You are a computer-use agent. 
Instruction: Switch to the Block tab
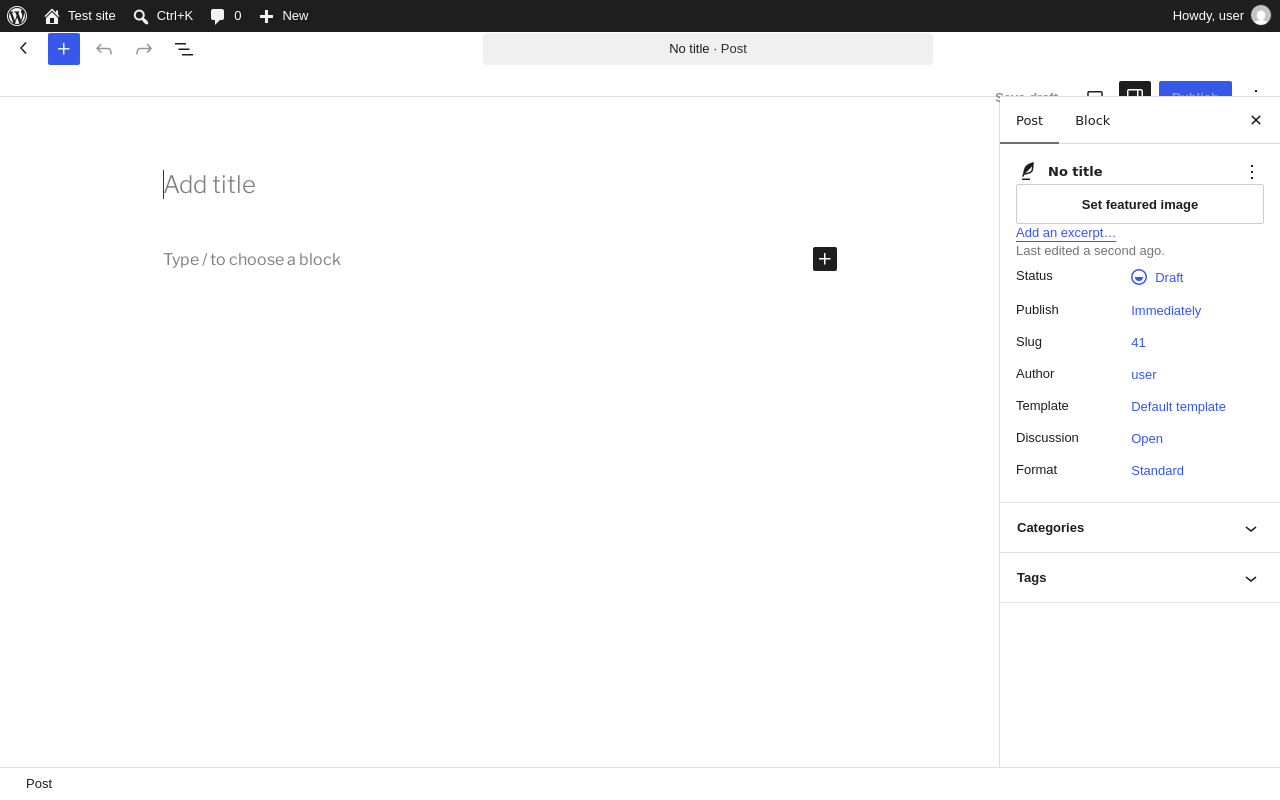click(1092, 120)
